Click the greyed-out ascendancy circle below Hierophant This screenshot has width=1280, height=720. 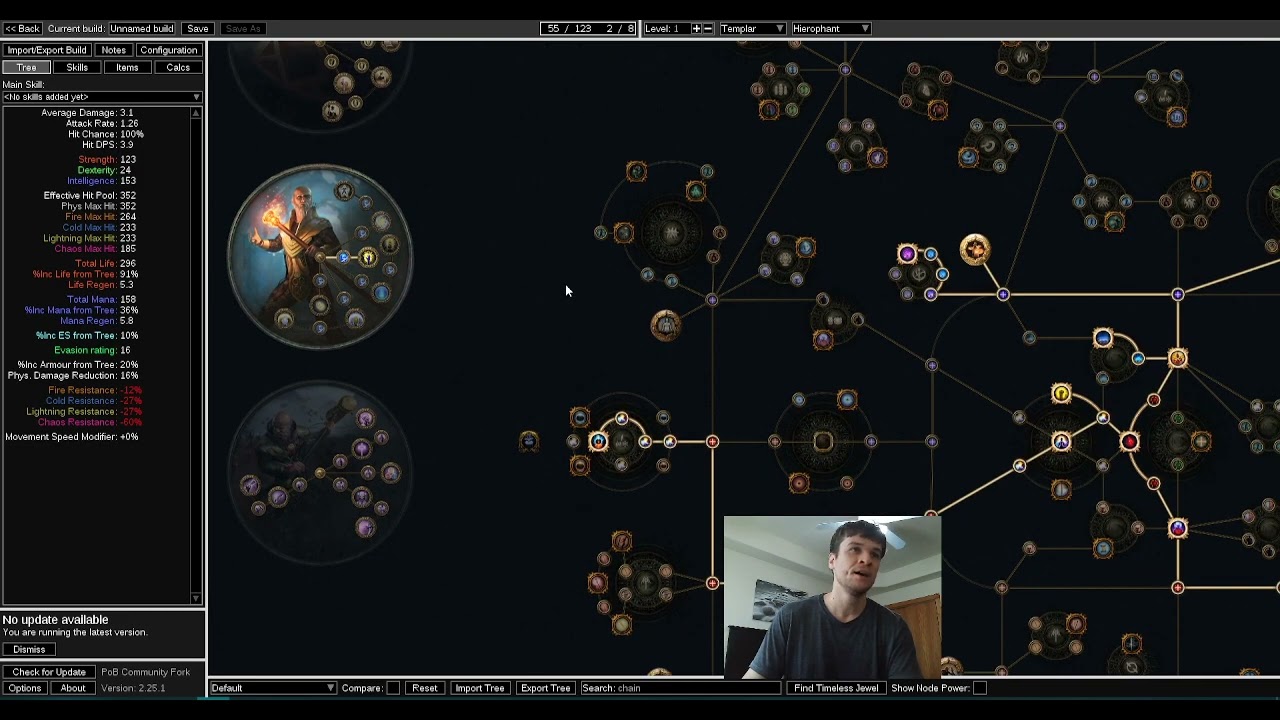pos(319,474)
